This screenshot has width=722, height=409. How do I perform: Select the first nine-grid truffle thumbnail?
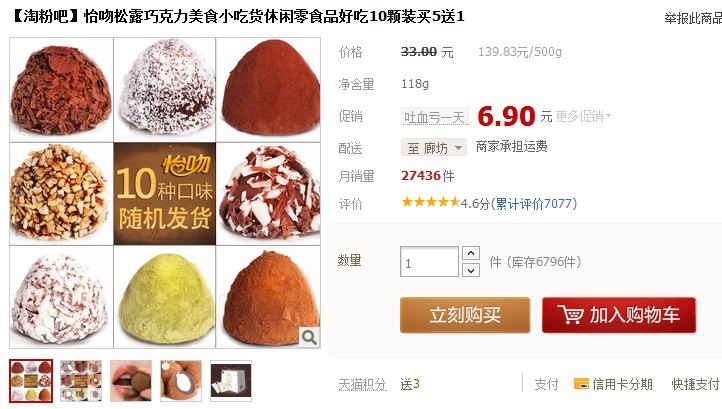click(x=31, y=381)
